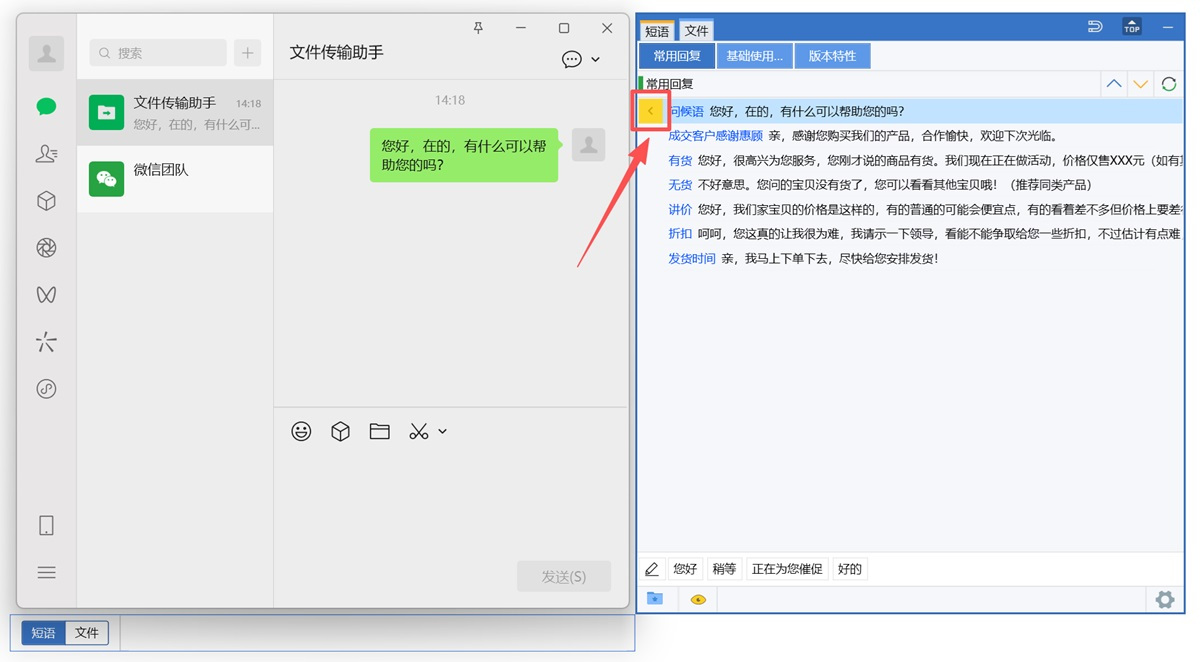Select the 文件 tab at panel top

point(696,31)
